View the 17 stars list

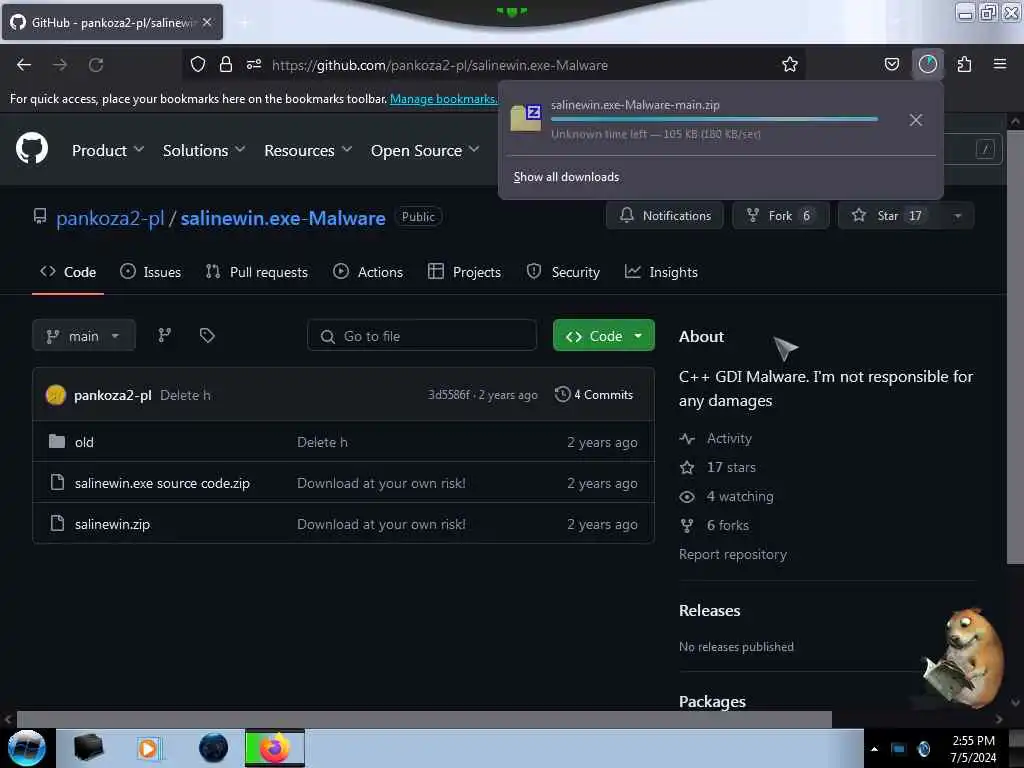click(x=731, y=467)
